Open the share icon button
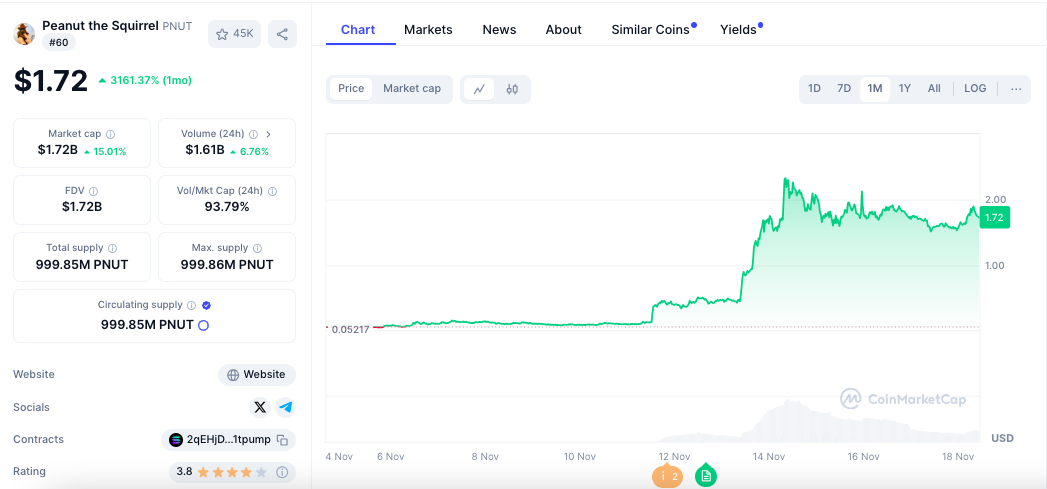The width and height of the screenshot is (1047, 489). point(282,34)
